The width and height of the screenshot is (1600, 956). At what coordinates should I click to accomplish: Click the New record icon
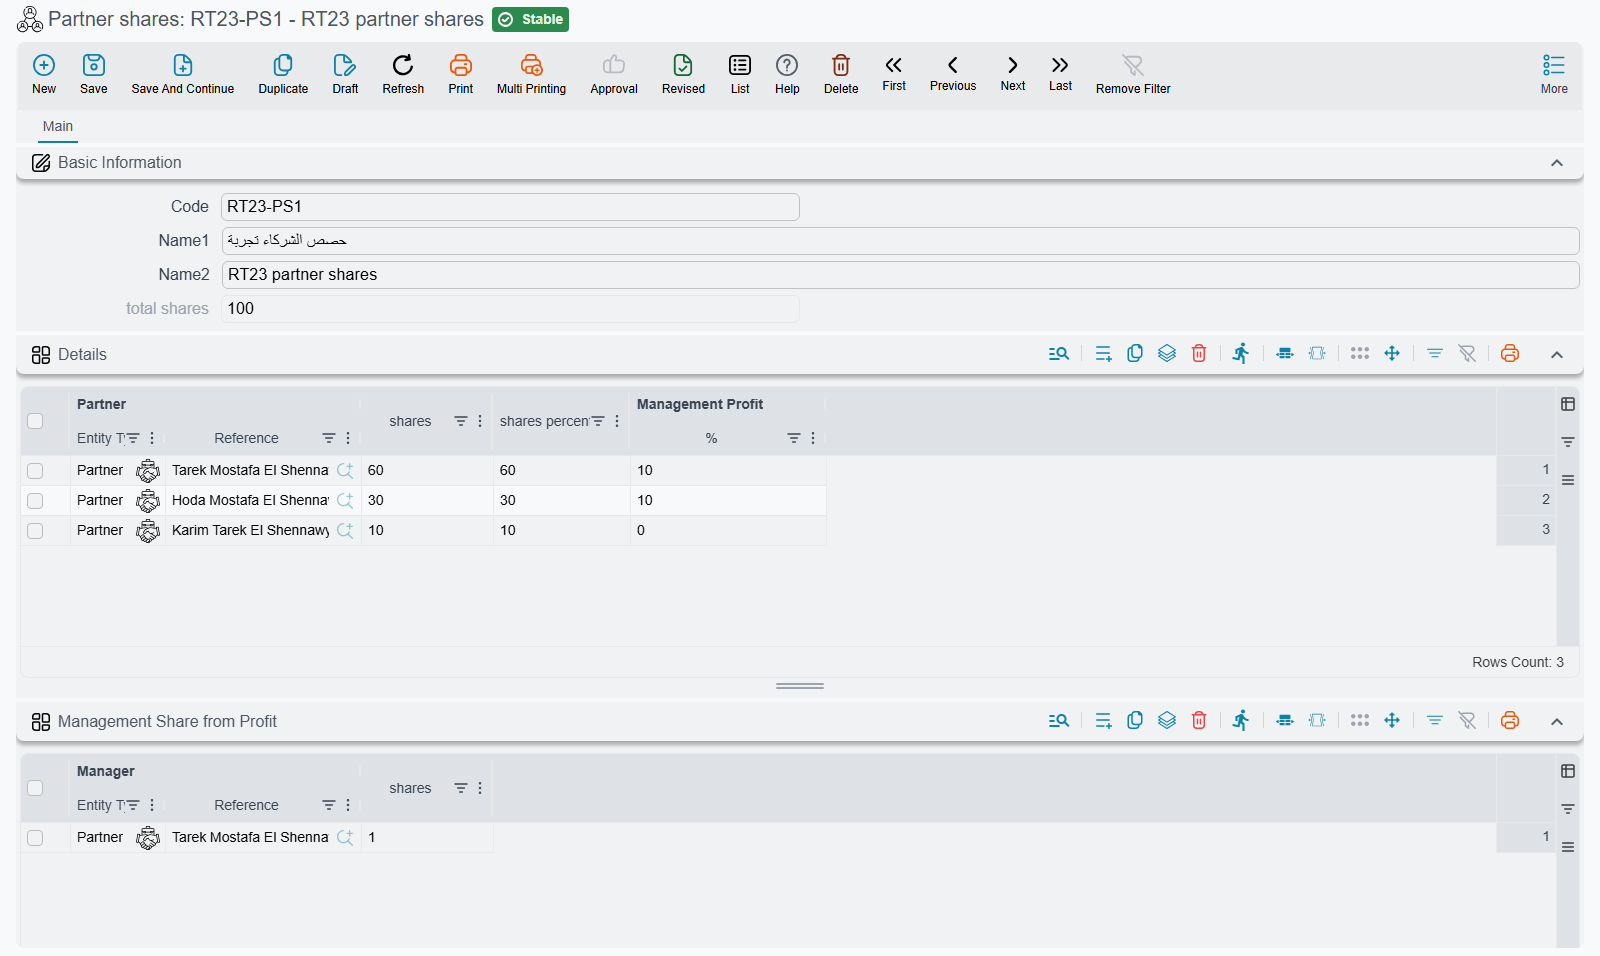(44, 66)
